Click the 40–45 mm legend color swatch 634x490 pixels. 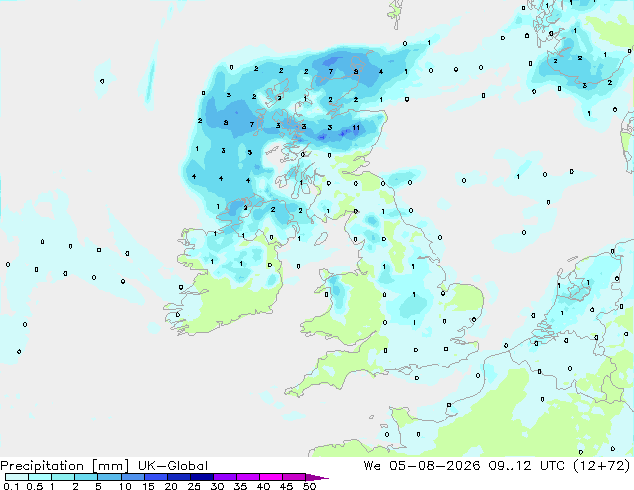tap(271, 477)
